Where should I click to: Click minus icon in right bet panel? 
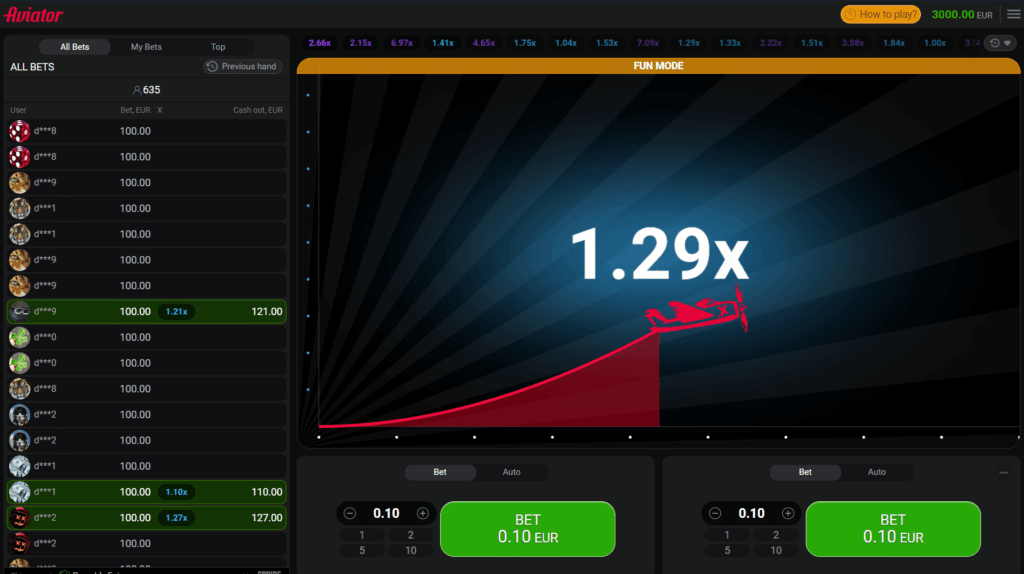pyautogui.click(x=715, y=513)
